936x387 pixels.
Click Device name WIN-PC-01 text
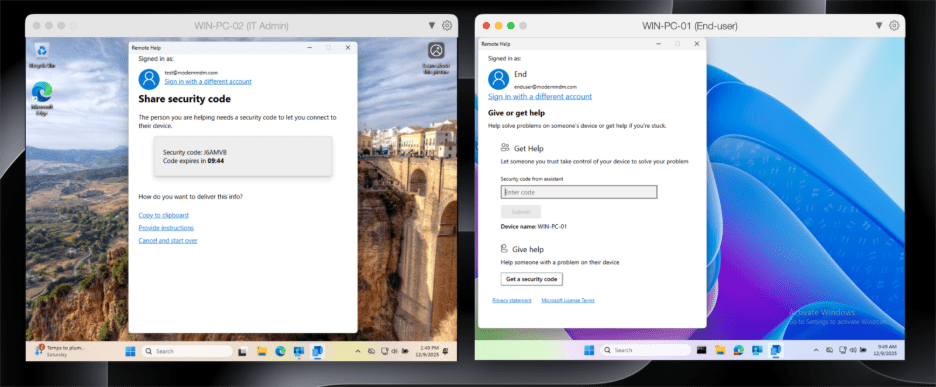(533, 227)
